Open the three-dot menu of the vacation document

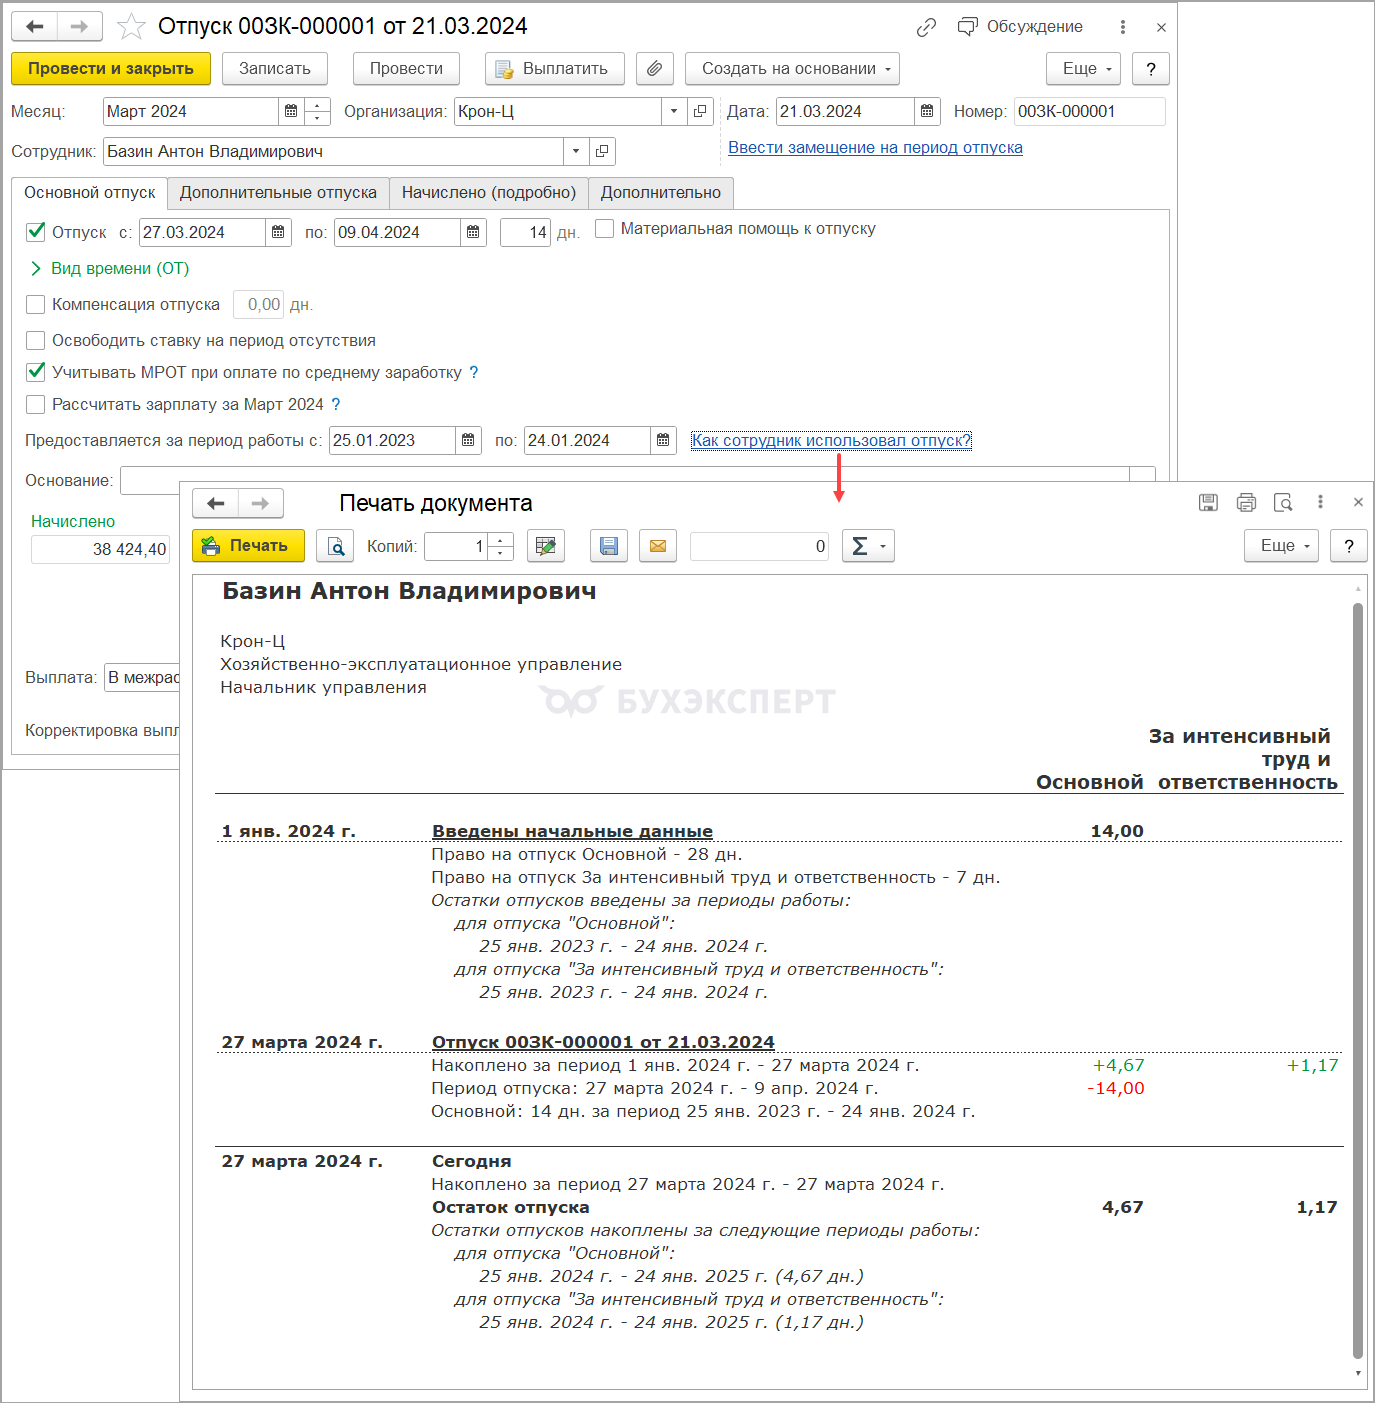1123,27
